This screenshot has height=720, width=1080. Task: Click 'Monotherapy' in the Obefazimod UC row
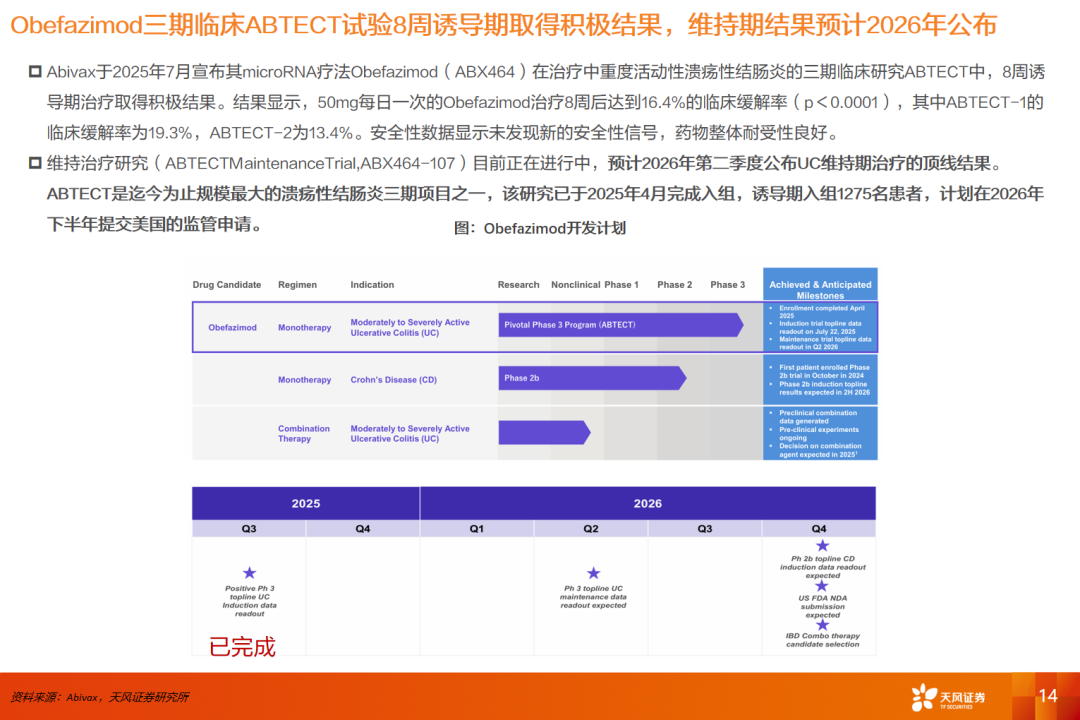(x=304, y=328)
